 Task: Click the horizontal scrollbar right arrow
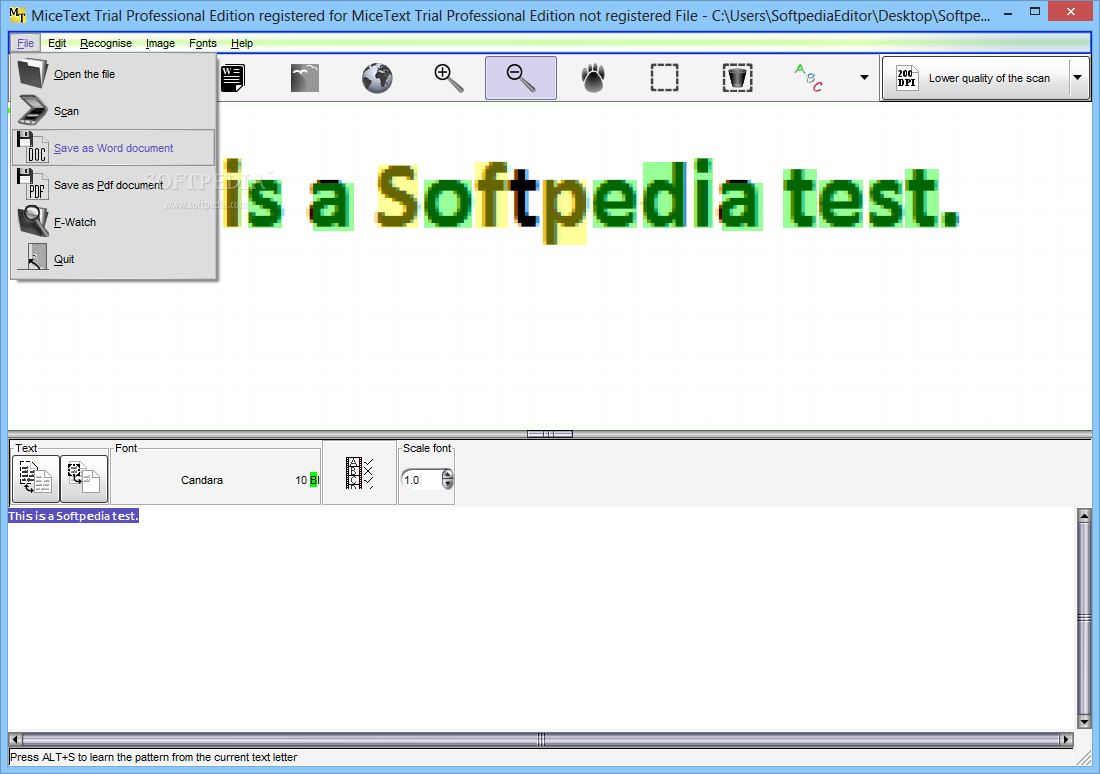(1066, 739)
